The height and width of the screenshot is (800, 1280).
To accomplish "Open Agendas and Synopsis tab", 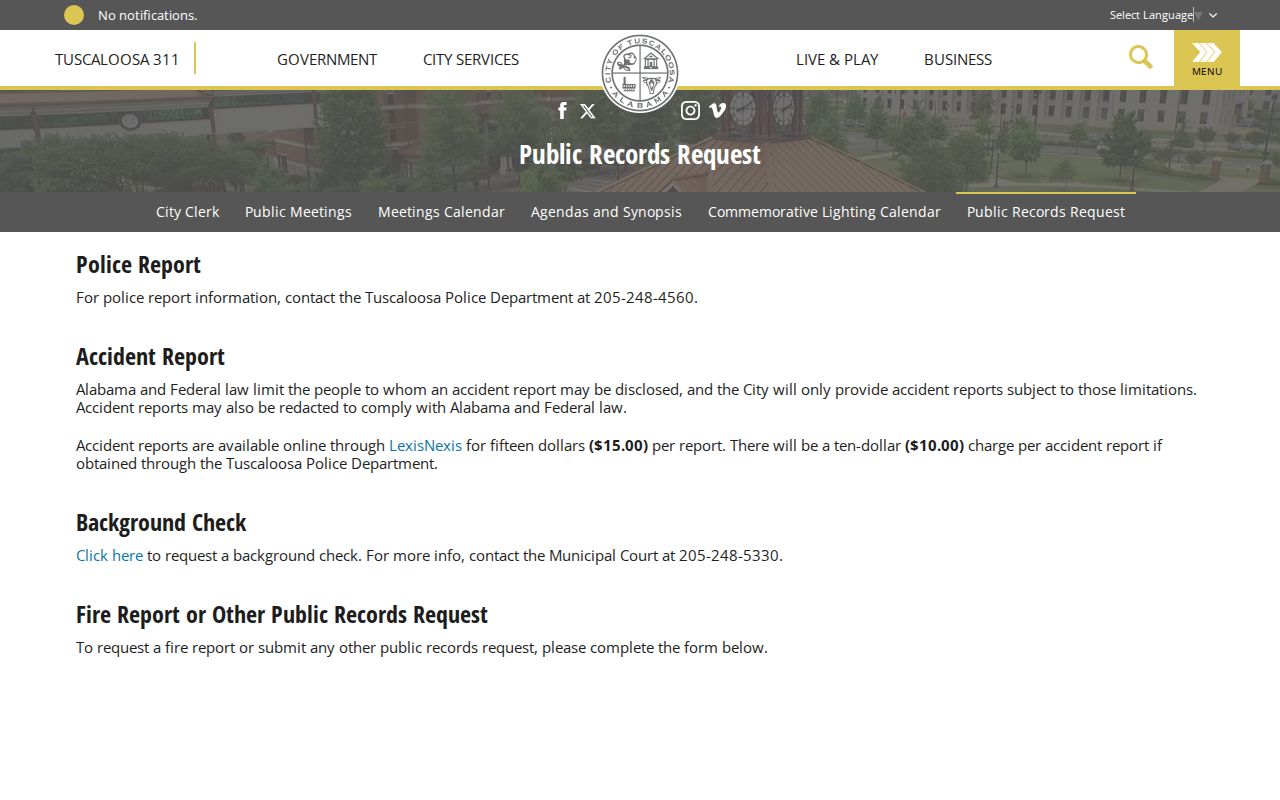I will [x=606, y=212].
